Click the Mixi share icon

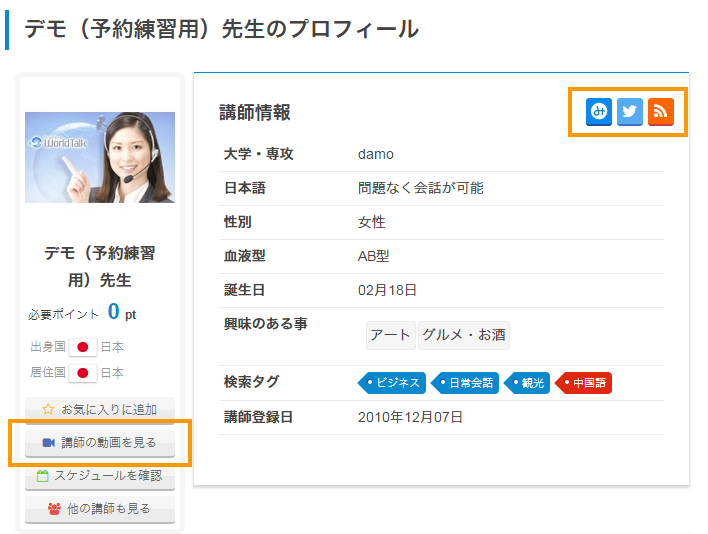pos(599,111)
